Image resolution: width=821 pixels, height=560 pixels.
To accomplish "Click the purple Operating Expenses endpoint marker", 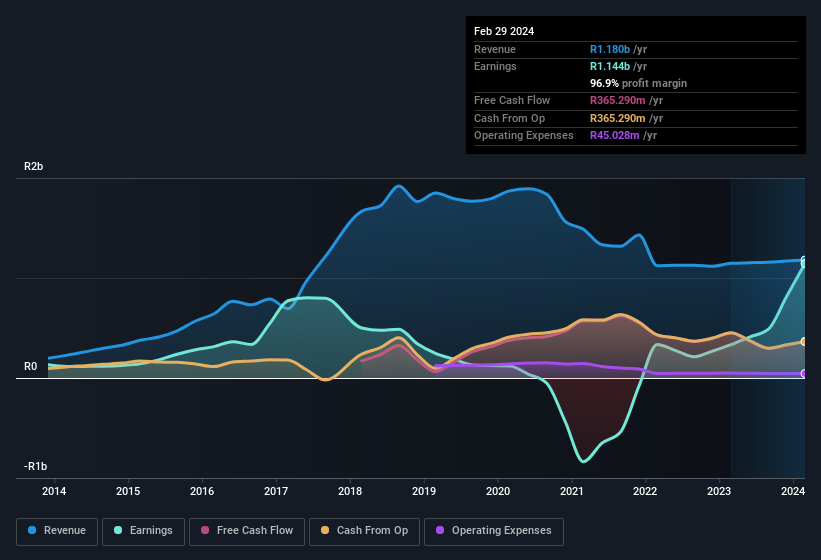I will tap(804, 373).
